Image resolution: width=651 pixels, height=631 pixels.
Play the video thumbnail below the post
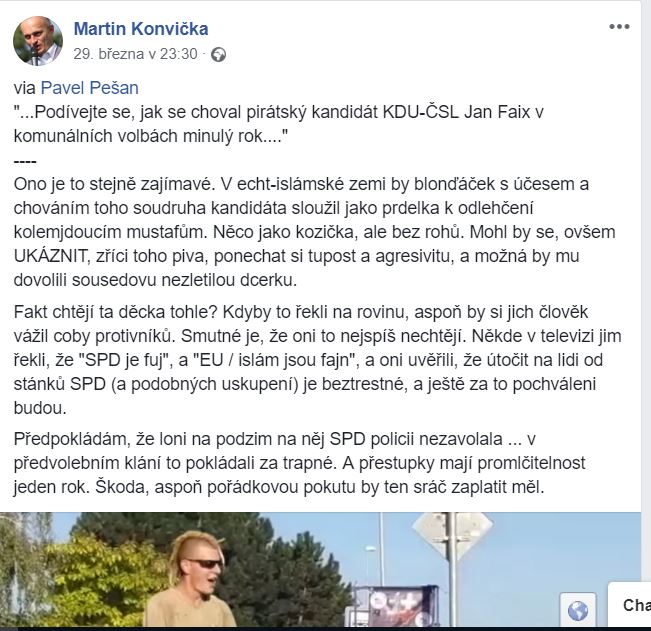(320, 570)
